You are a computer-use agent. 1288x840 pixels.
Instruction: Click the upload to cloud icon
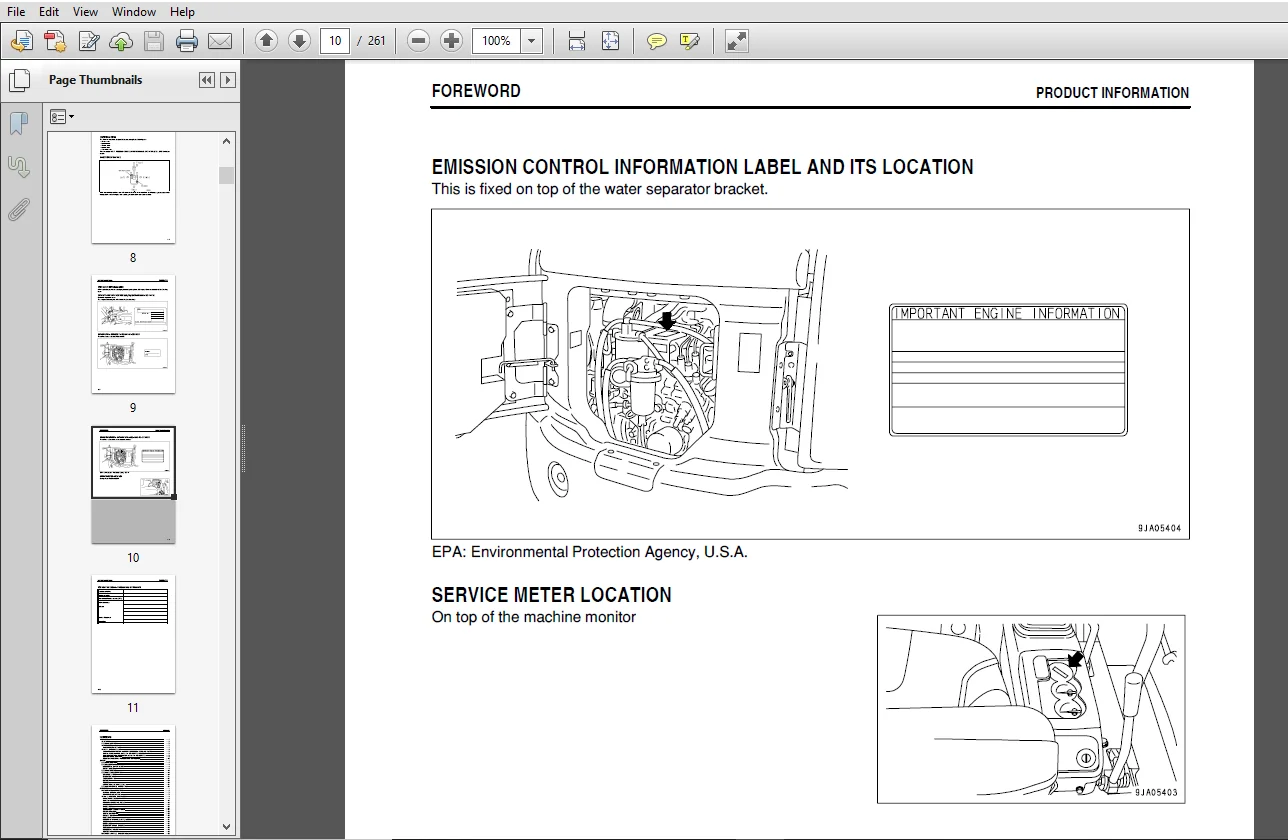(121, 41)
